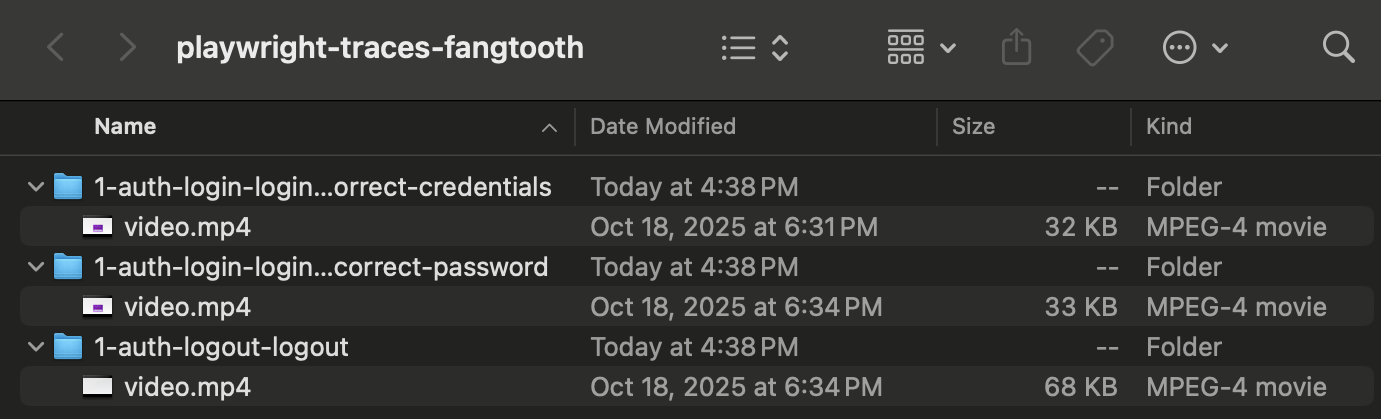Open the Group By grid dropdown

point(920,47)
